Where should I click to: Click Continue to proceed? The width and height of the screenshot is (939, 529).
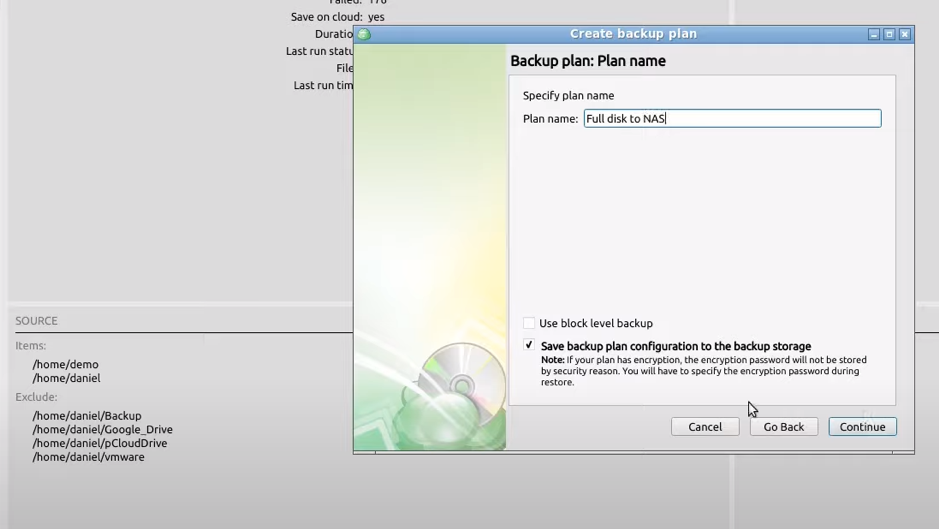coord(862,427)
